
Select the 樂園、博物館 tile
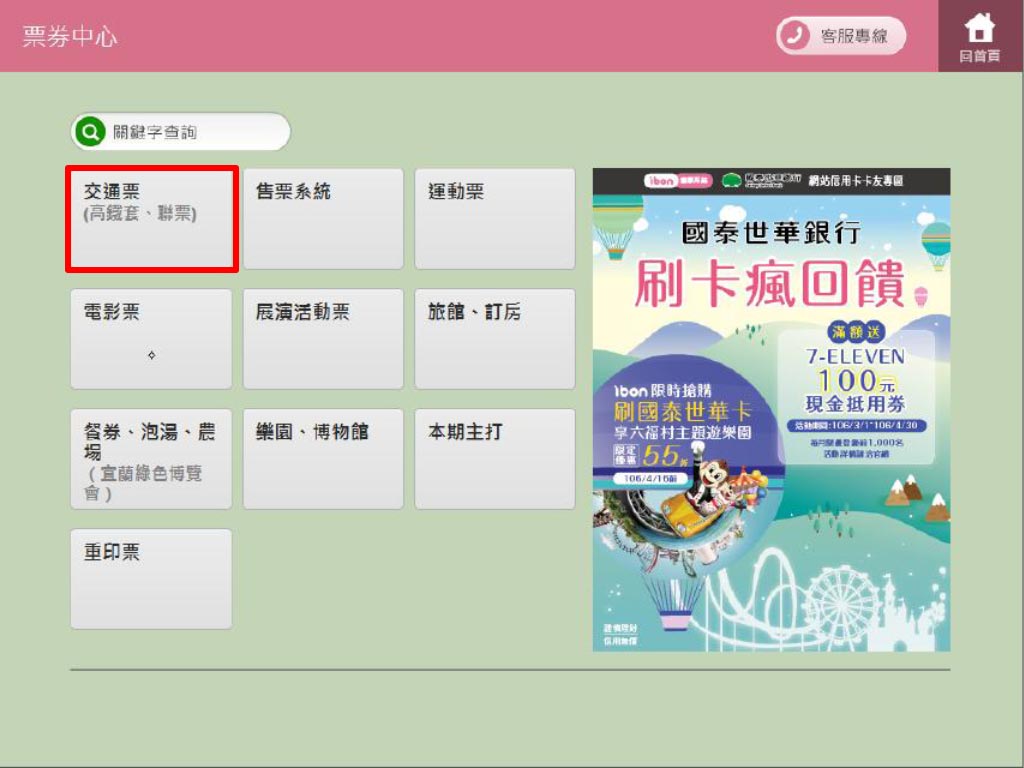(323, 459)
